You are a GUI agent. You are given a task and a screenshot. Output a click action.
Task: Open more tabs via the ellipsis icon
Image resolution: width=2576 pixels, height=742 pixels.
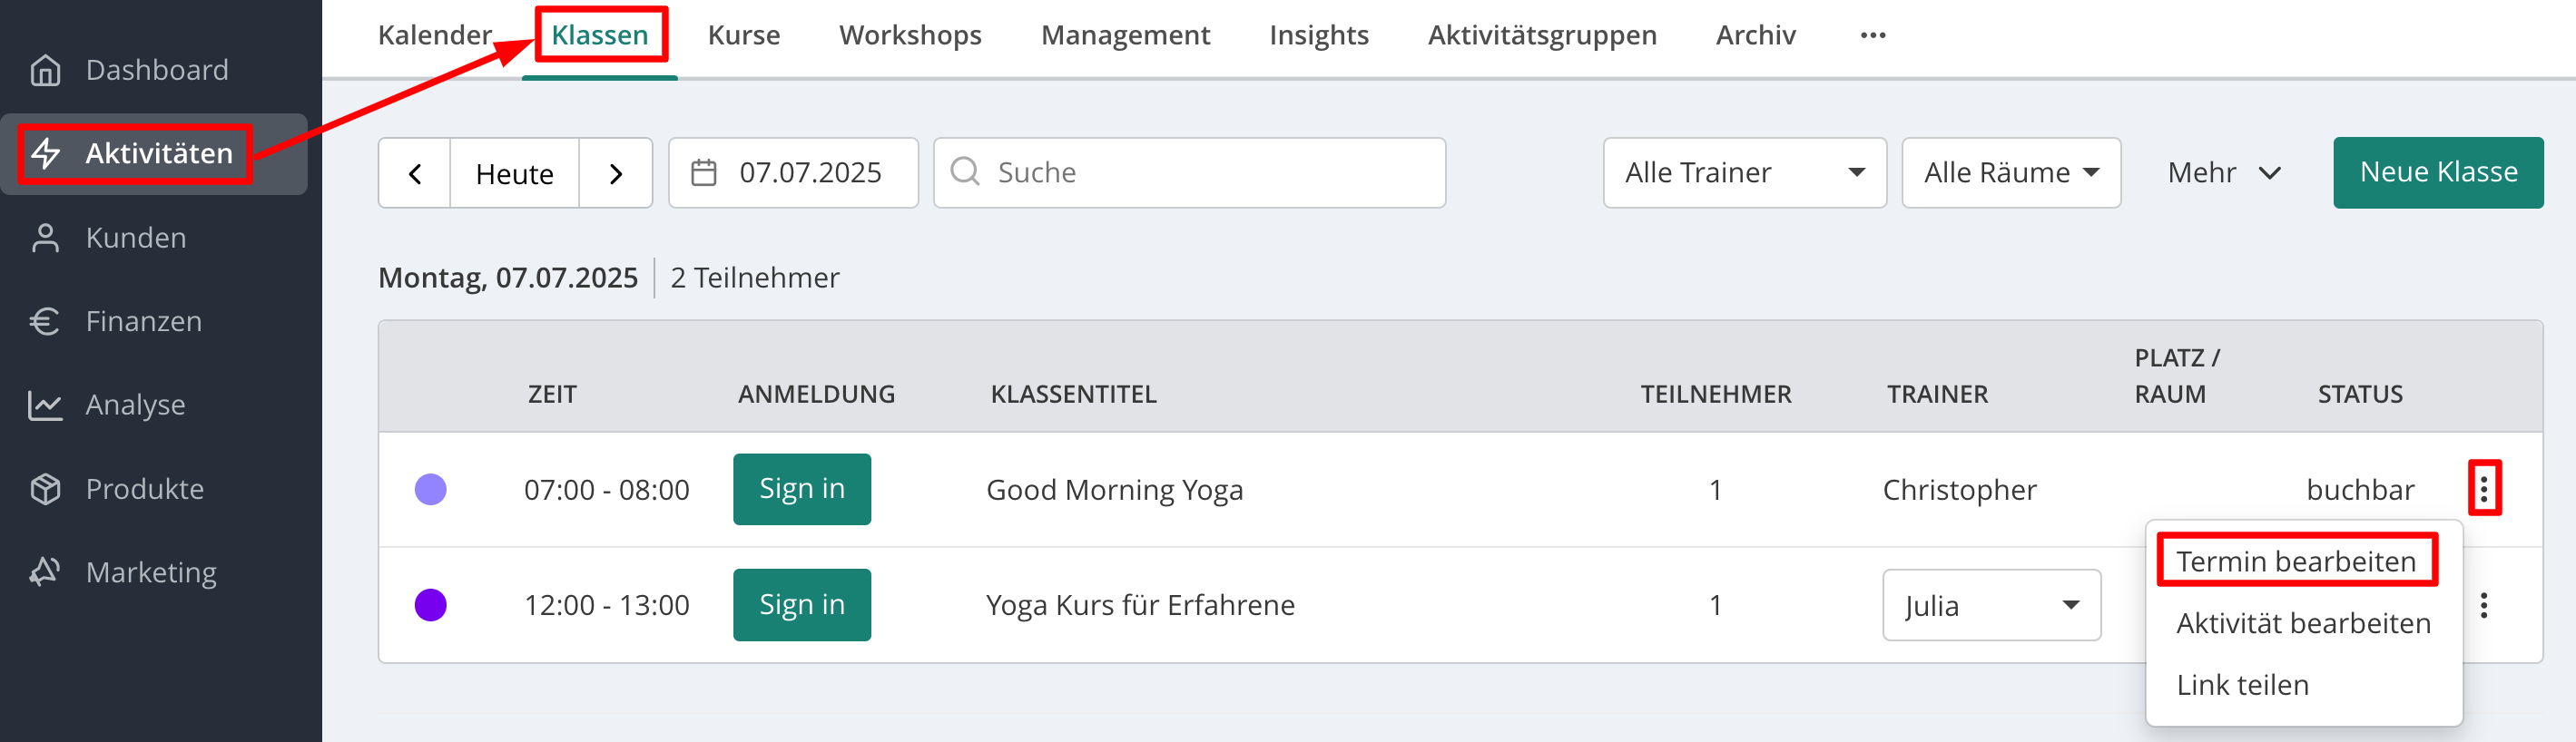click(1873, 36)
